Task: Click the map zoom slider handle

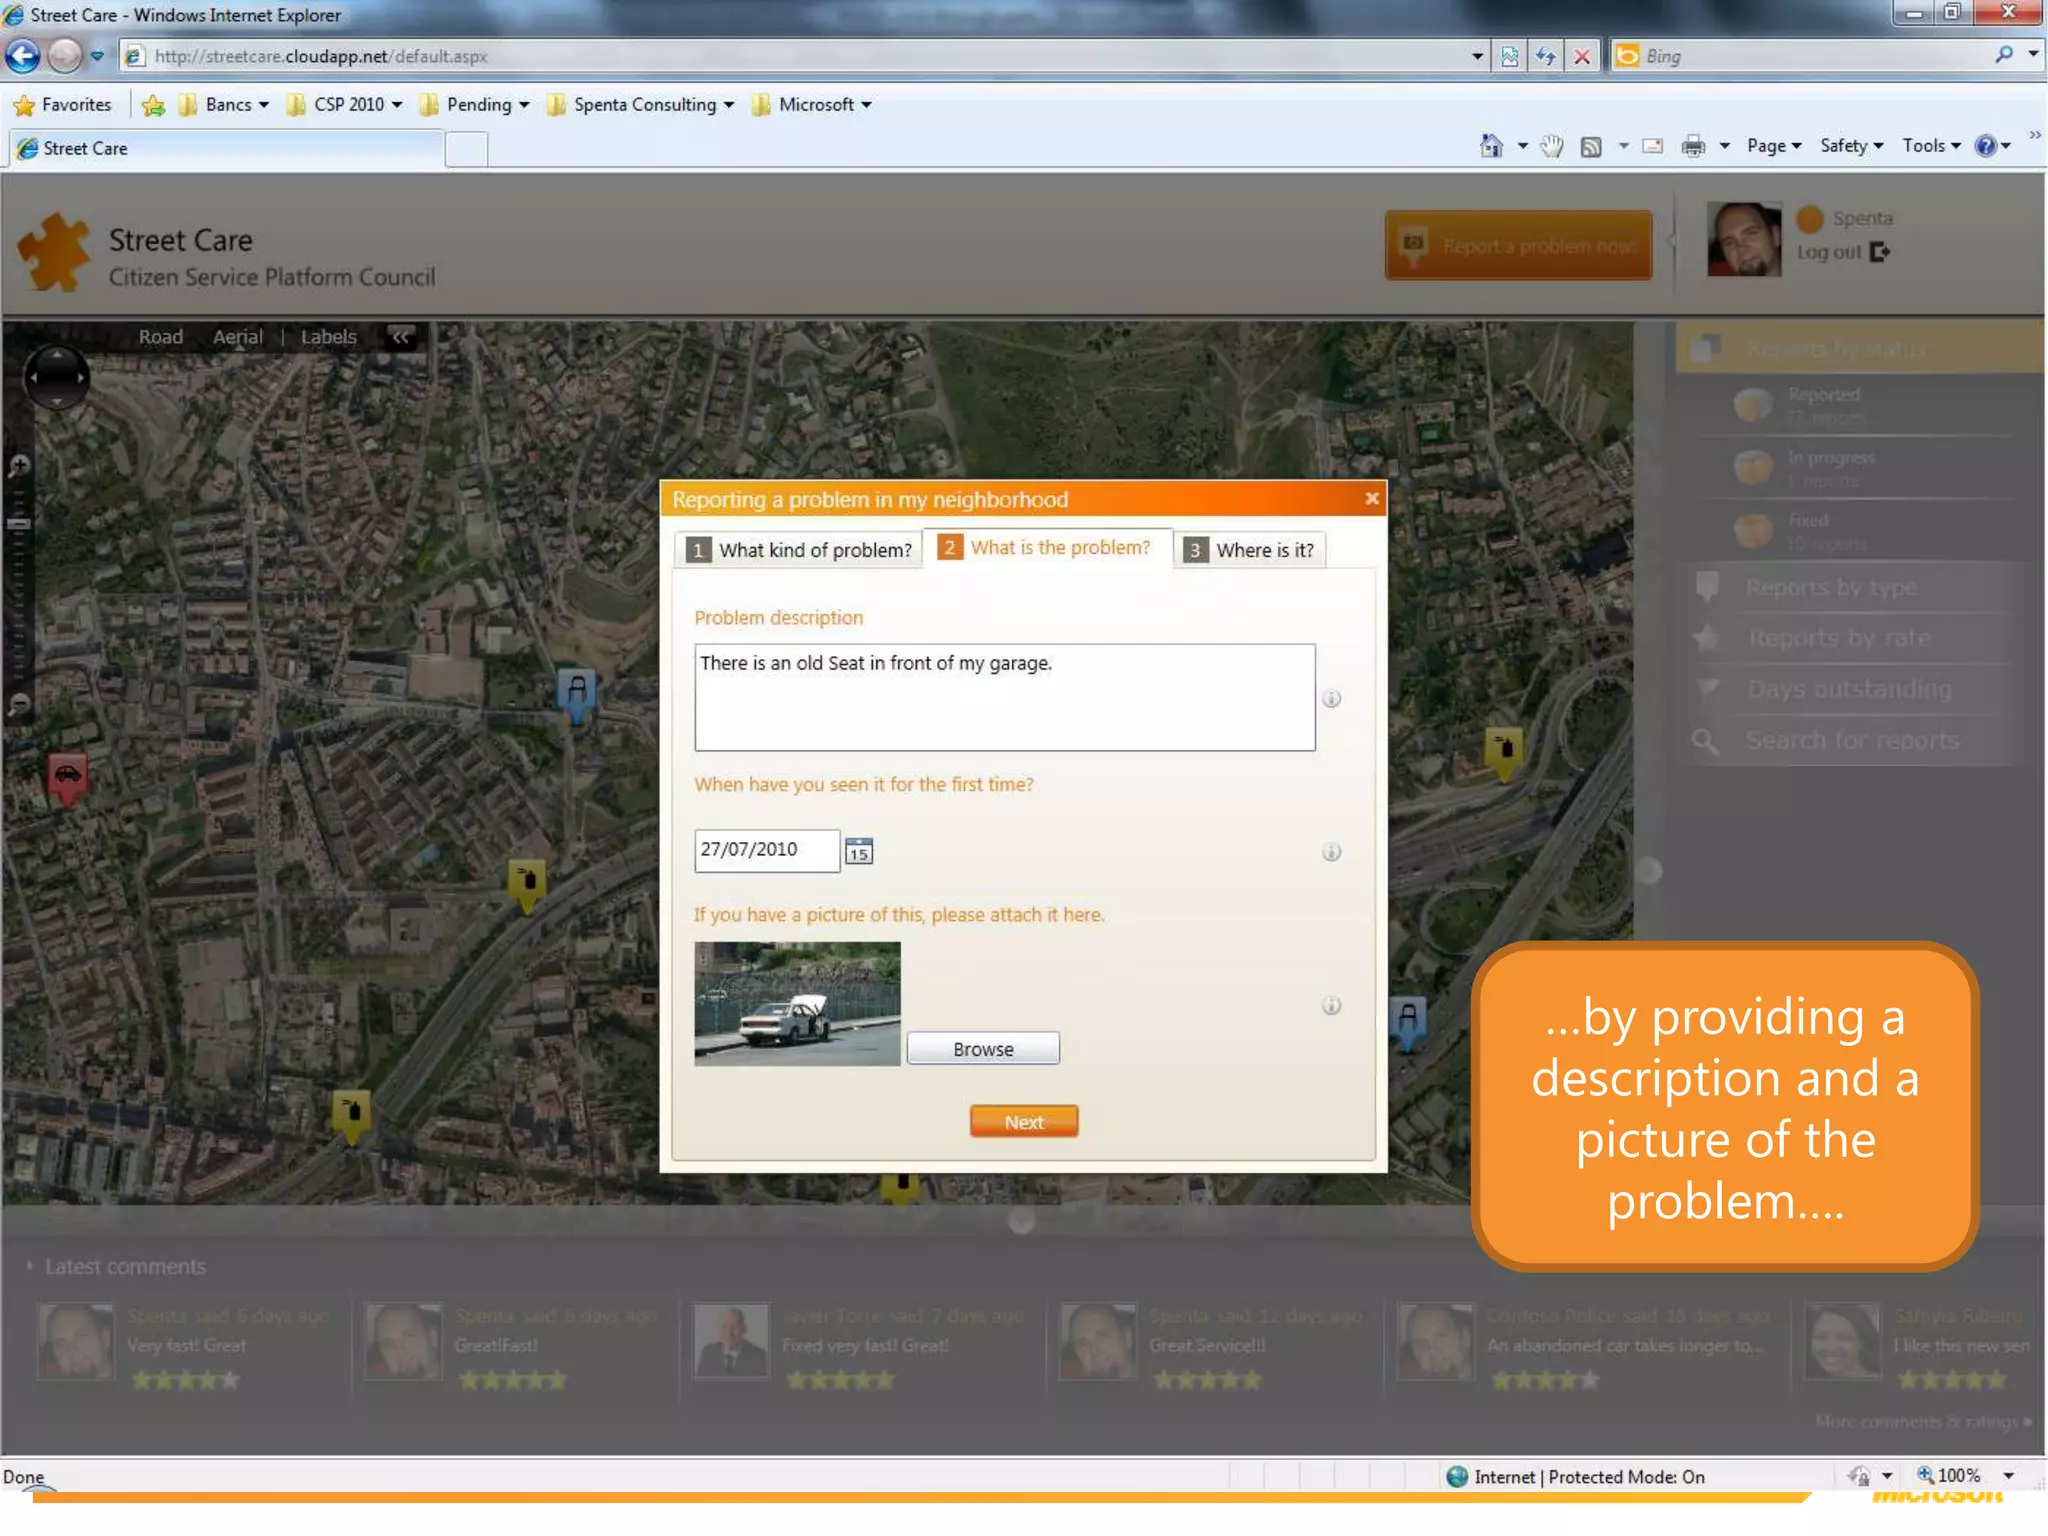Action: pyautogui.click(x=18, y=524)
